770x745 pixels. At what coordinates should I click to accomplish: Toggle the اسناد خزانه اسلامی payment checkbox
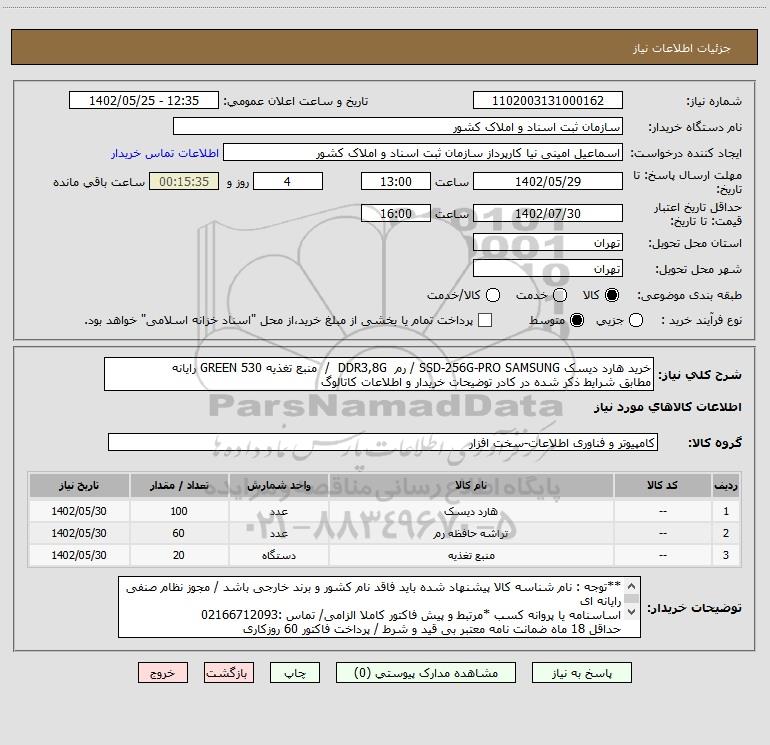point(485,320)
